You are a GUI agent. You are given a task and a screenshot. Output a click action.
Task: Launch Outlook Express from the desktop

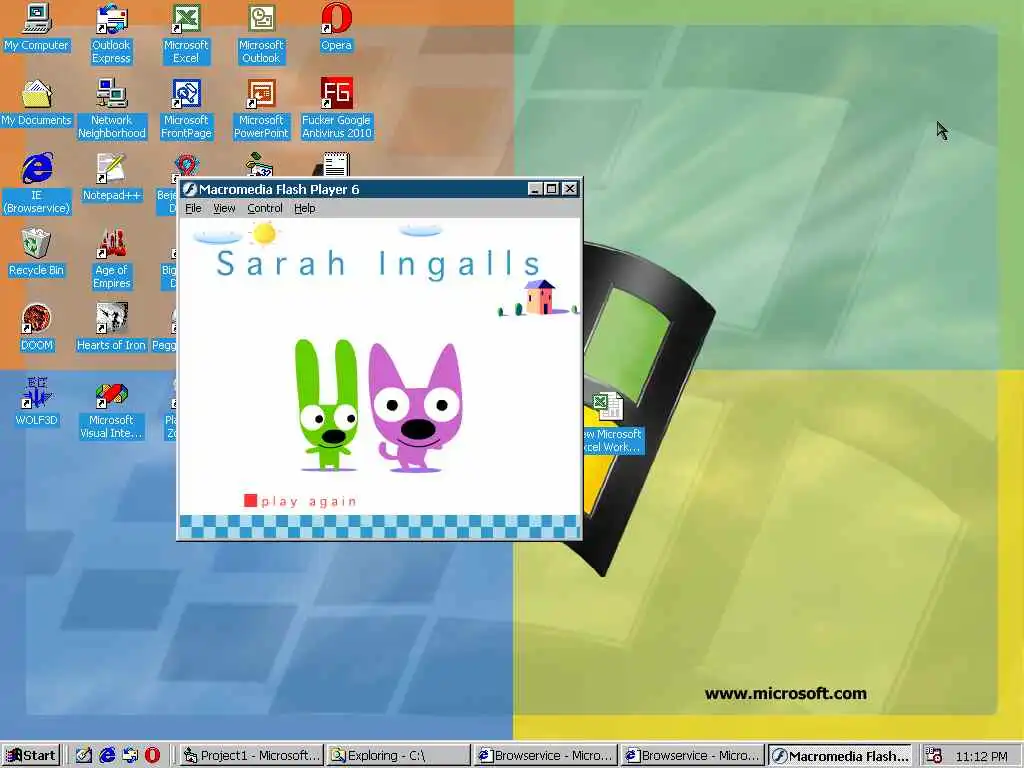pos(112,34)
